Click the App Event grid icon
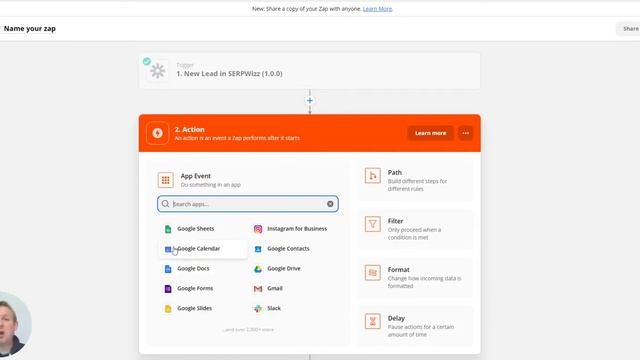This screenshot has width=640, height=360. (166, 180)
